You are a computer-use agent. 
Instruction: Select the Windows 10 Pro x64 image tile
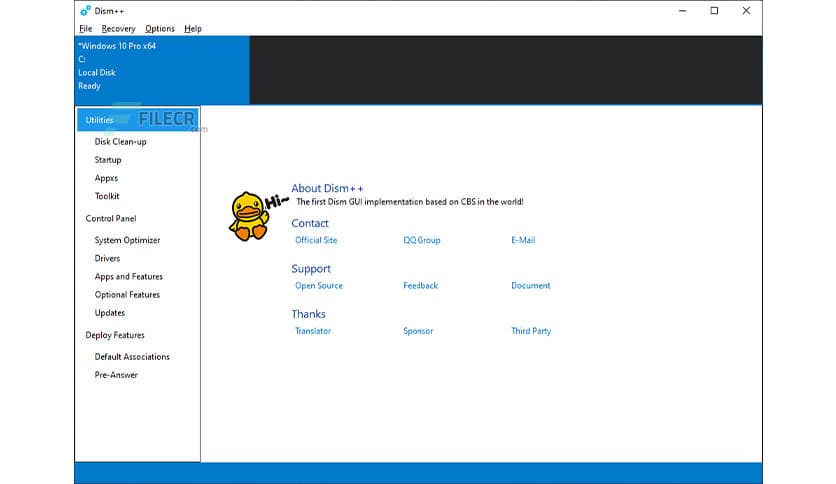coord(162,70)
